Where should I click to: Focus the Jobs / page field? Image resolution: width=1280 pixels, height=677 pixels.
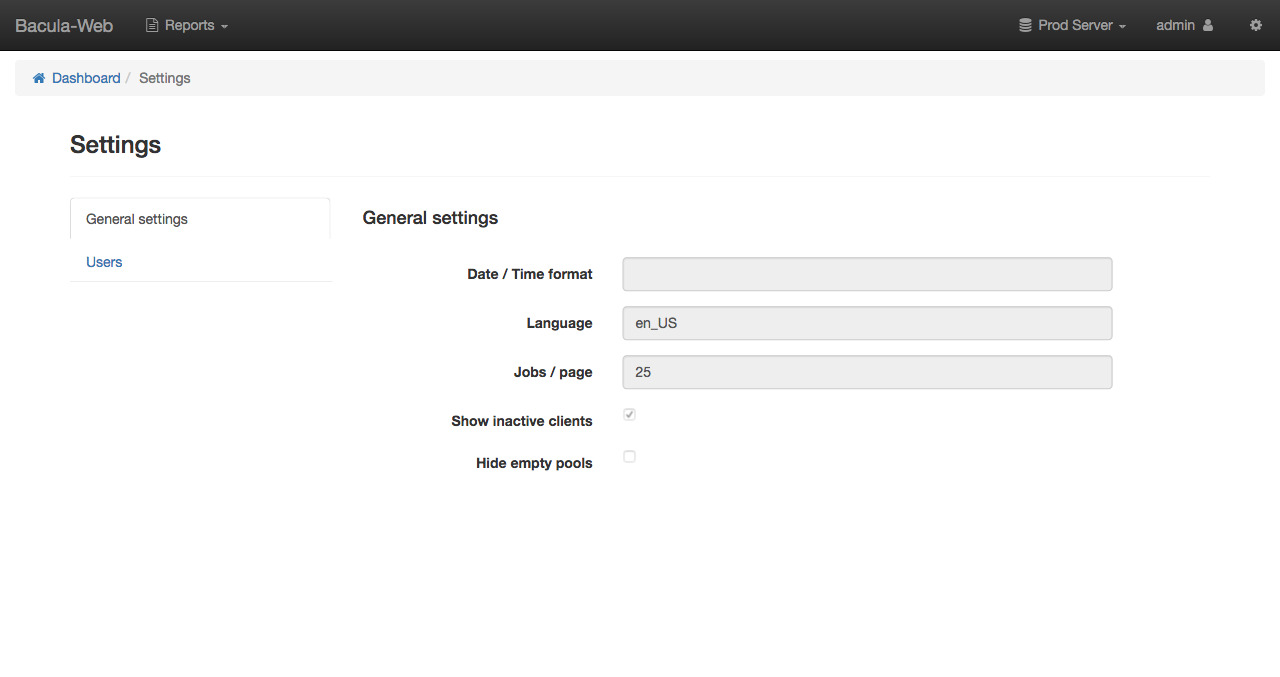867,372
